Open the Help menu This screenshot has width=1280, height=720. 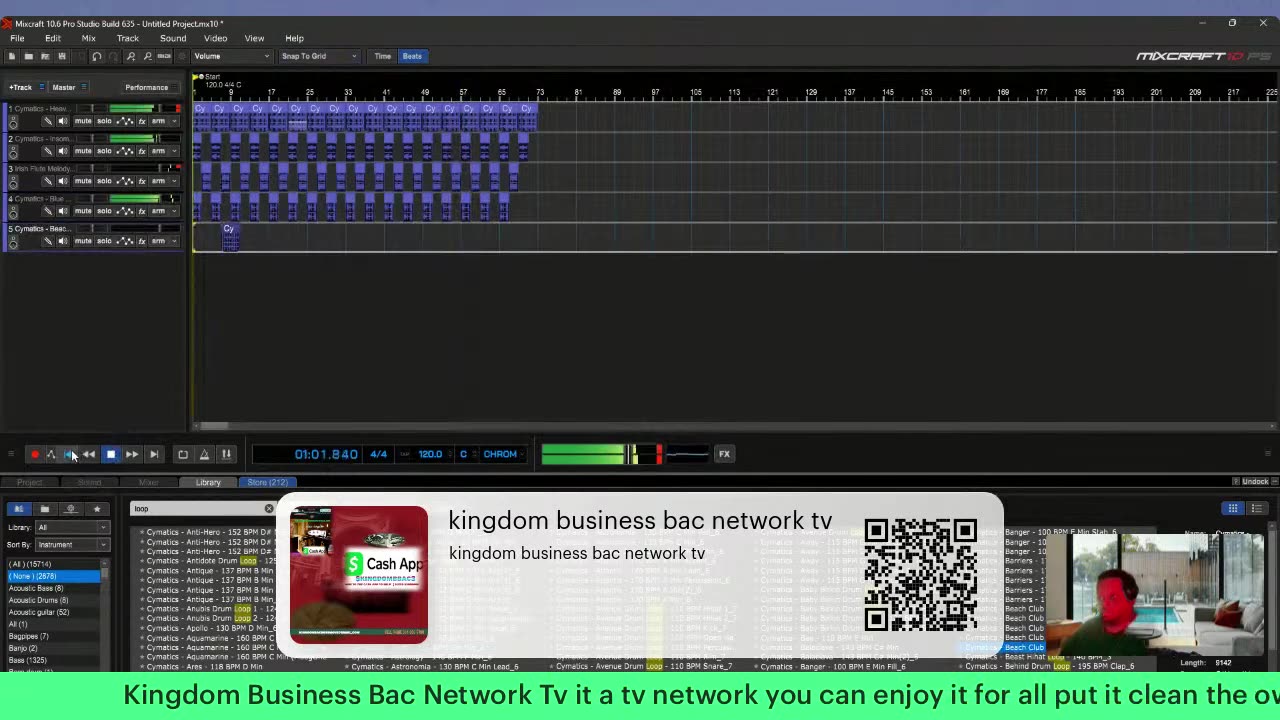294,38
